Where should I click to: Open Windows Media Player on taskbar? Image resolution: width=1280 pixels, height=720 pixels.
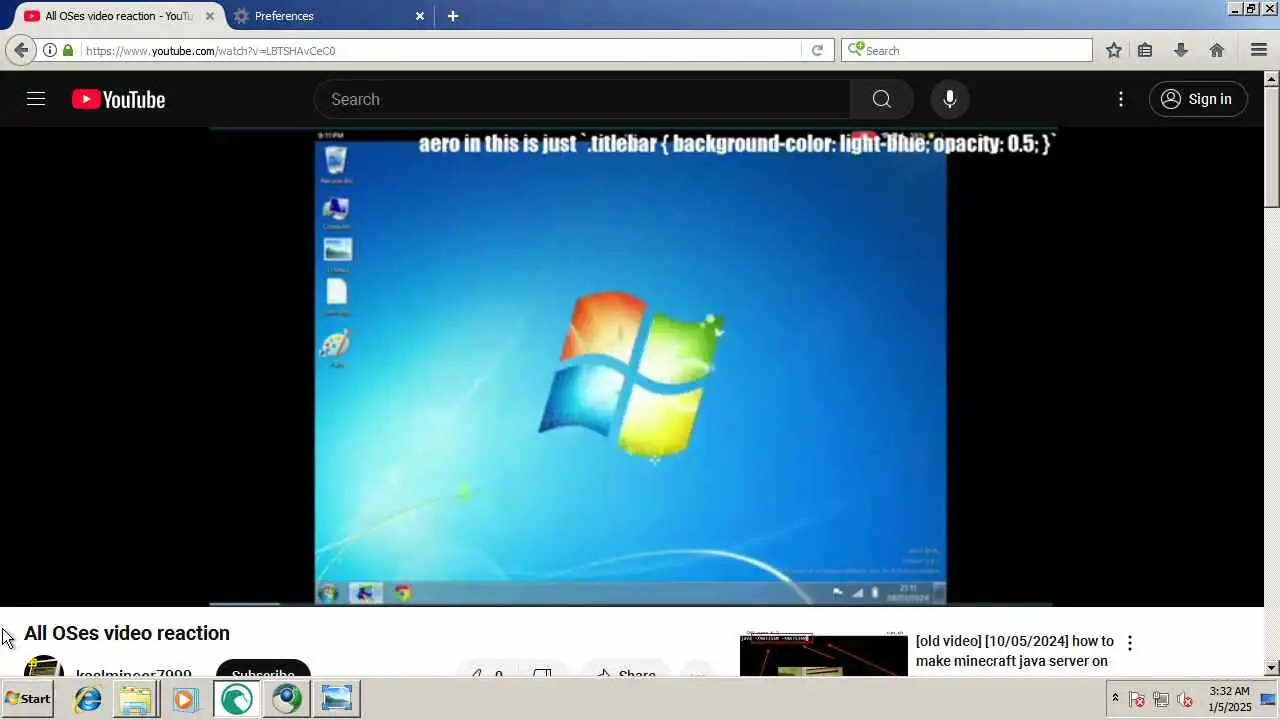coord(185,698)
